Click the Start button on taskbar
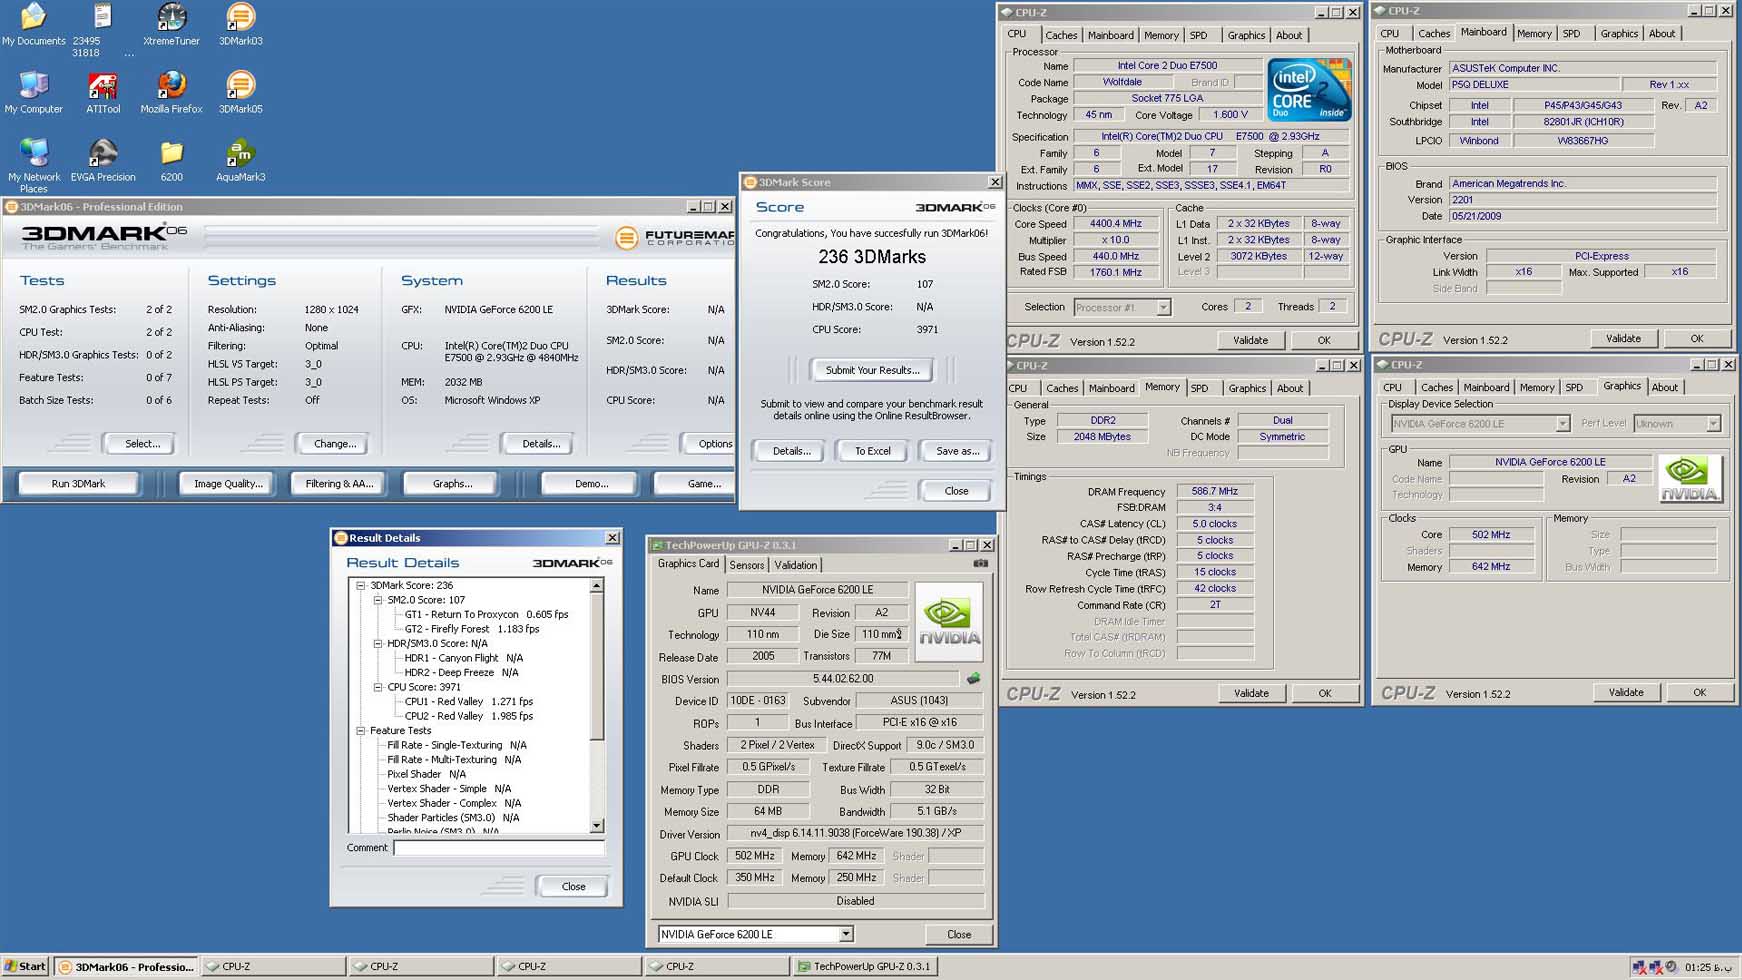This screenshot has height=980, width=1742. coord(25,966)
